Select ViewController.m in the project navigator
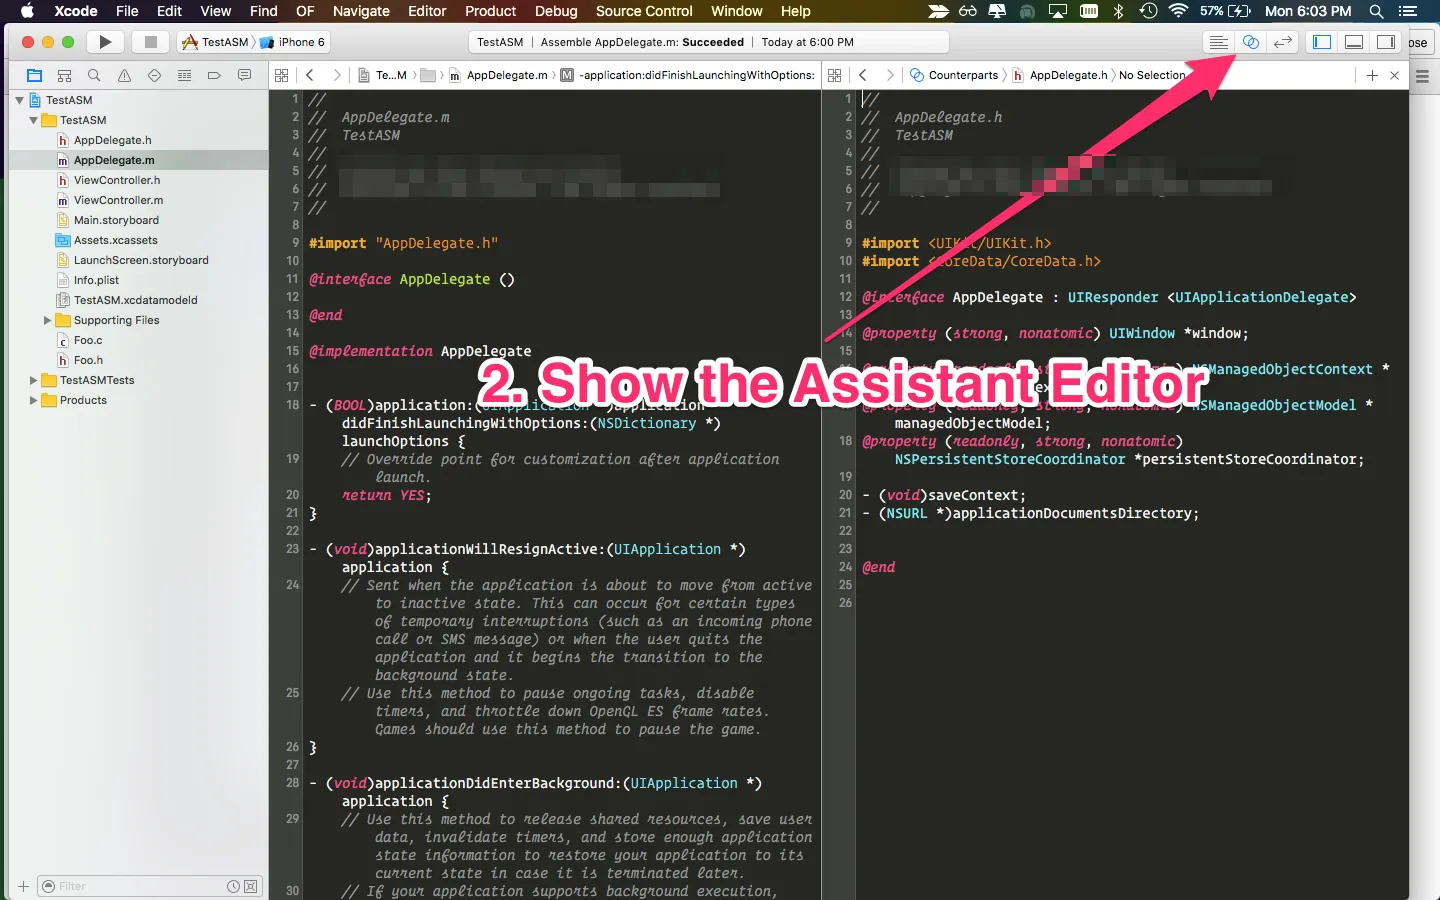This screenshot has height=900, width=1440. point(118,200)
